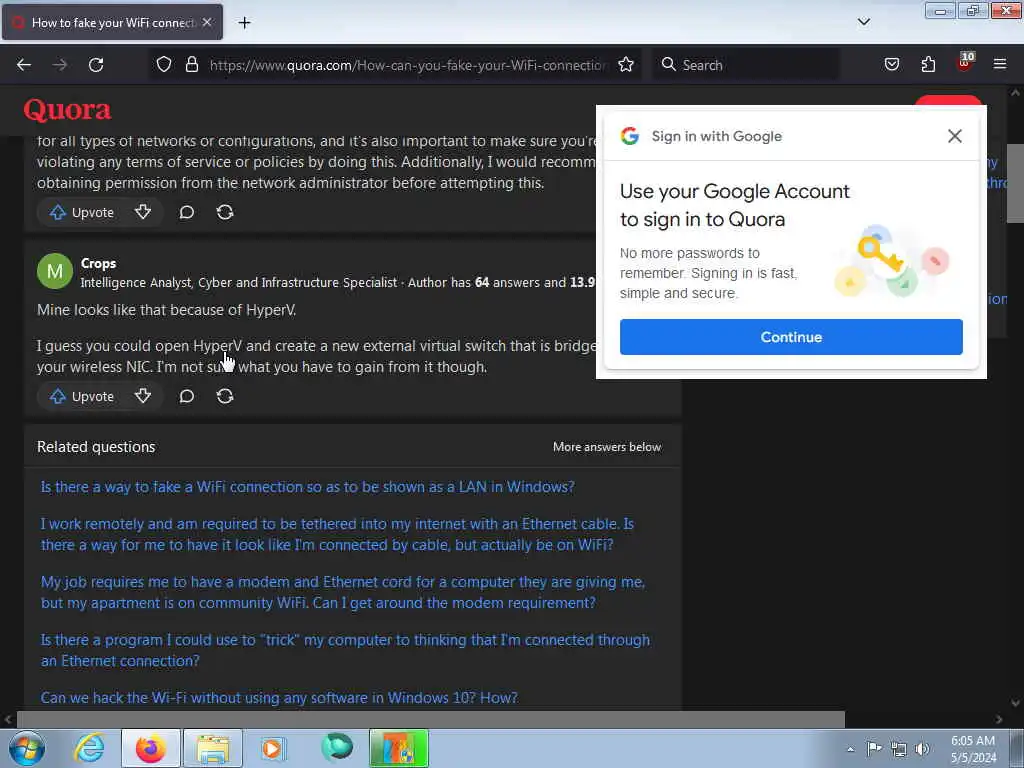Image resolution: width=1024 pixels, height=768 pixels.
Task: Share the HyperV answer by Crops
Action: tap(225, 396)
